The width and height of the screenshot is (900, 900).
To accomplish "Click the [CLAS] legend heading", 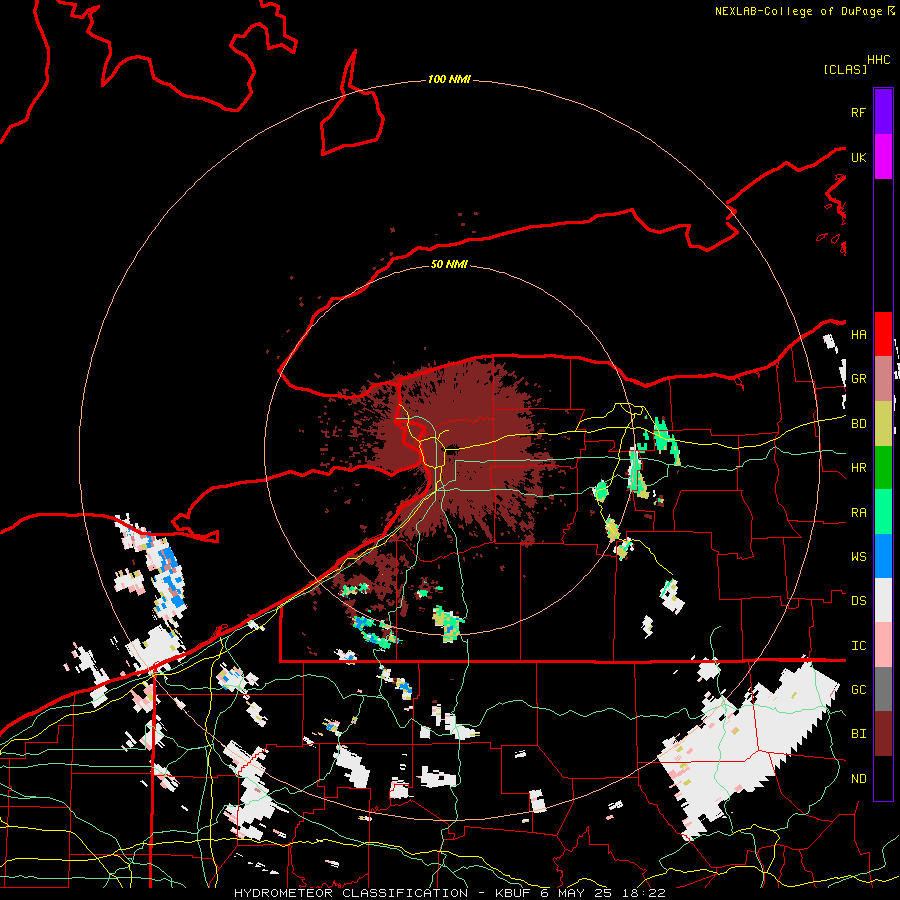I will tap(845, 69).
